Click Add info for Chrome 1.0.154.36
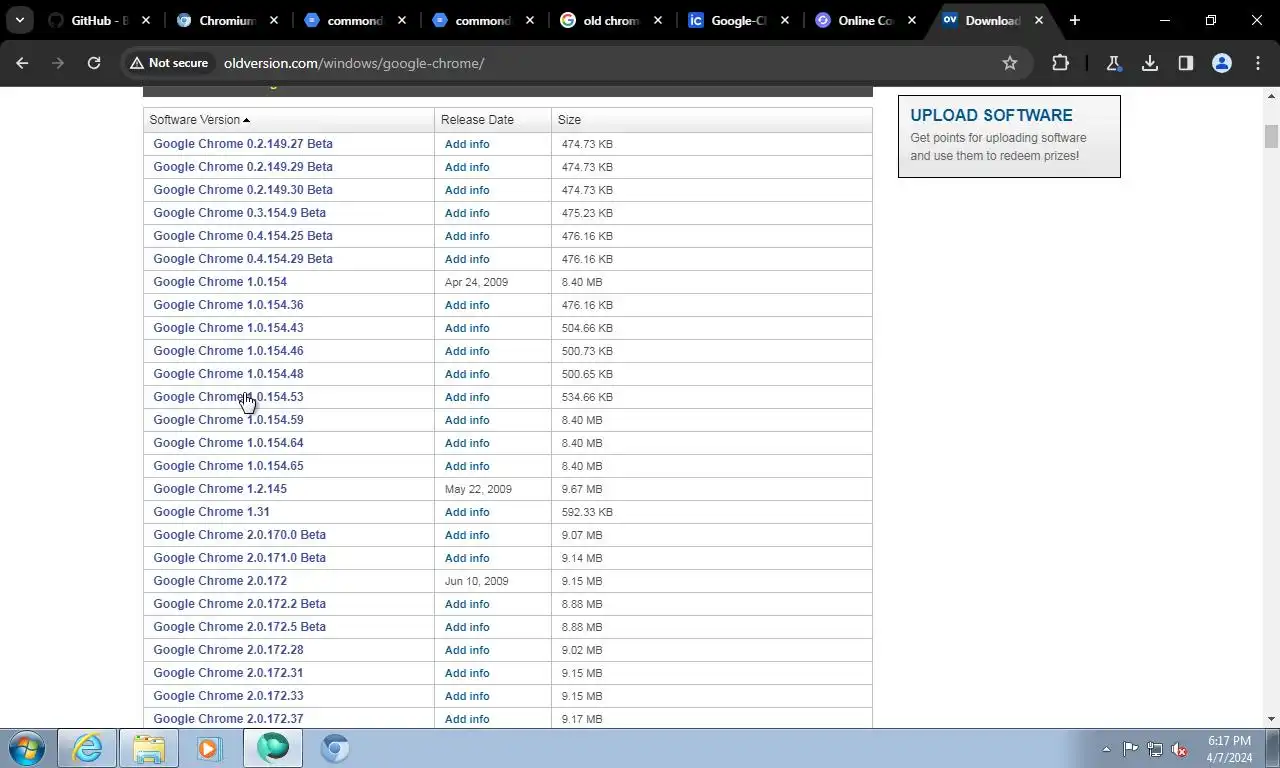Viewport: 1280px width, 768px height. click(x=467, y=305)
